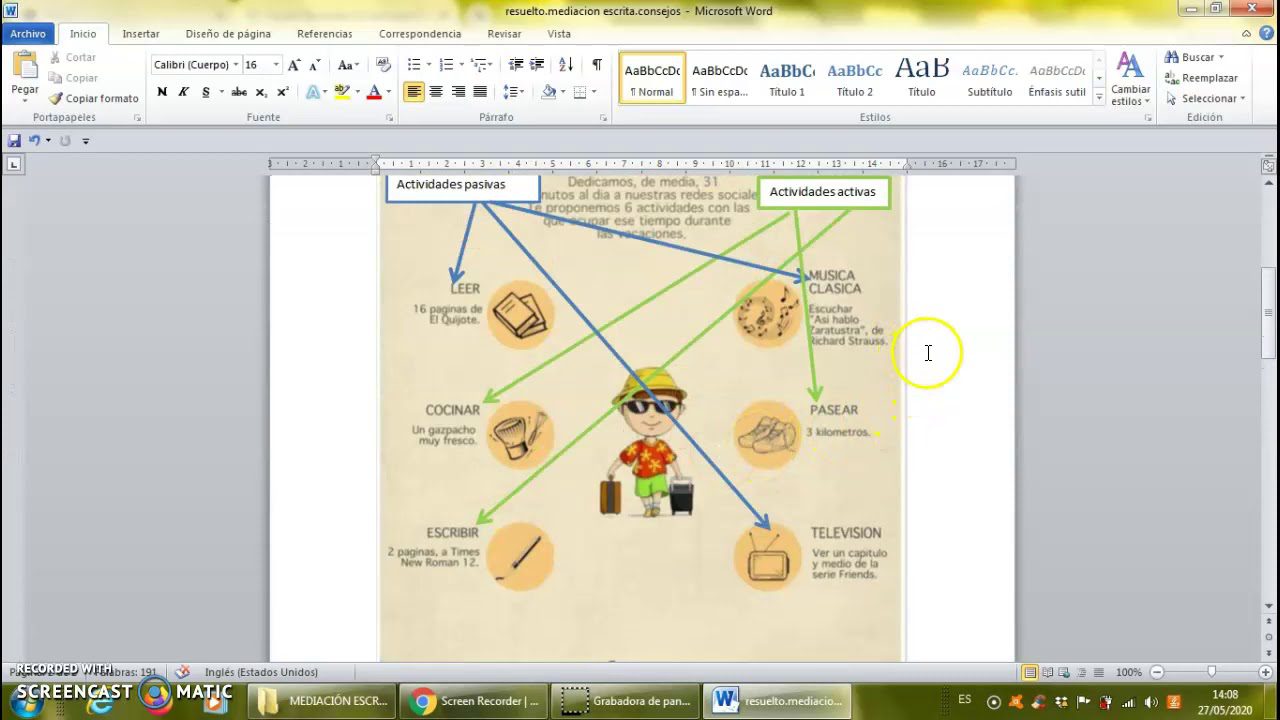
Task: Click the increase font size icon
Action: [294, 65]
